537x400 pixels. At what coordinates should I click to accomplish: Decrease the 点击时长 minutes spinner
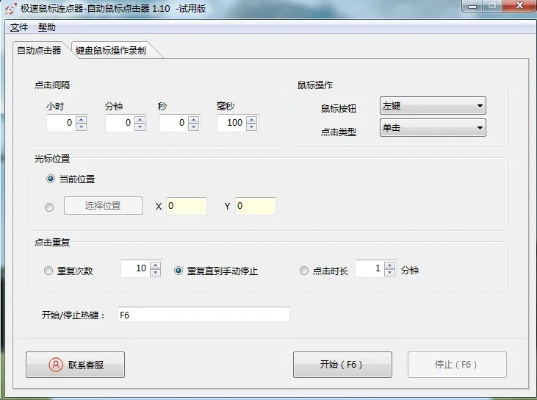(x=389, y=273)
